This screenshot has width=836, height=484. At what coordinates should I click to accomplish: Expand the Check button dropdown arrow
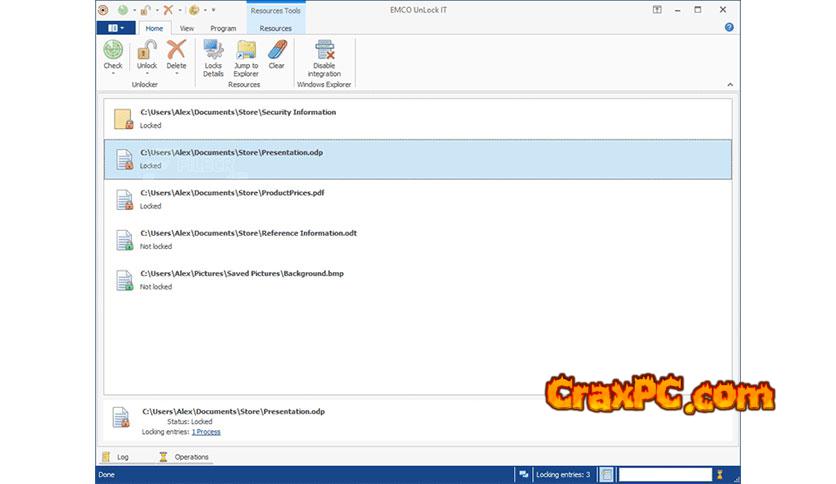pyautogui.click(x=113, y=74)
